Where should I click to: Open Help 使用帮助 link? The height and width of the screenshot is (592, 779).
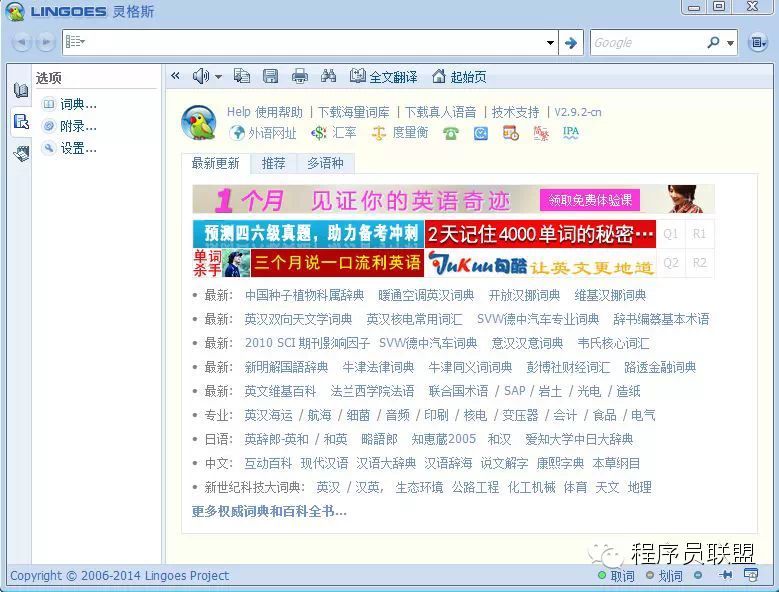click(265, 112)
